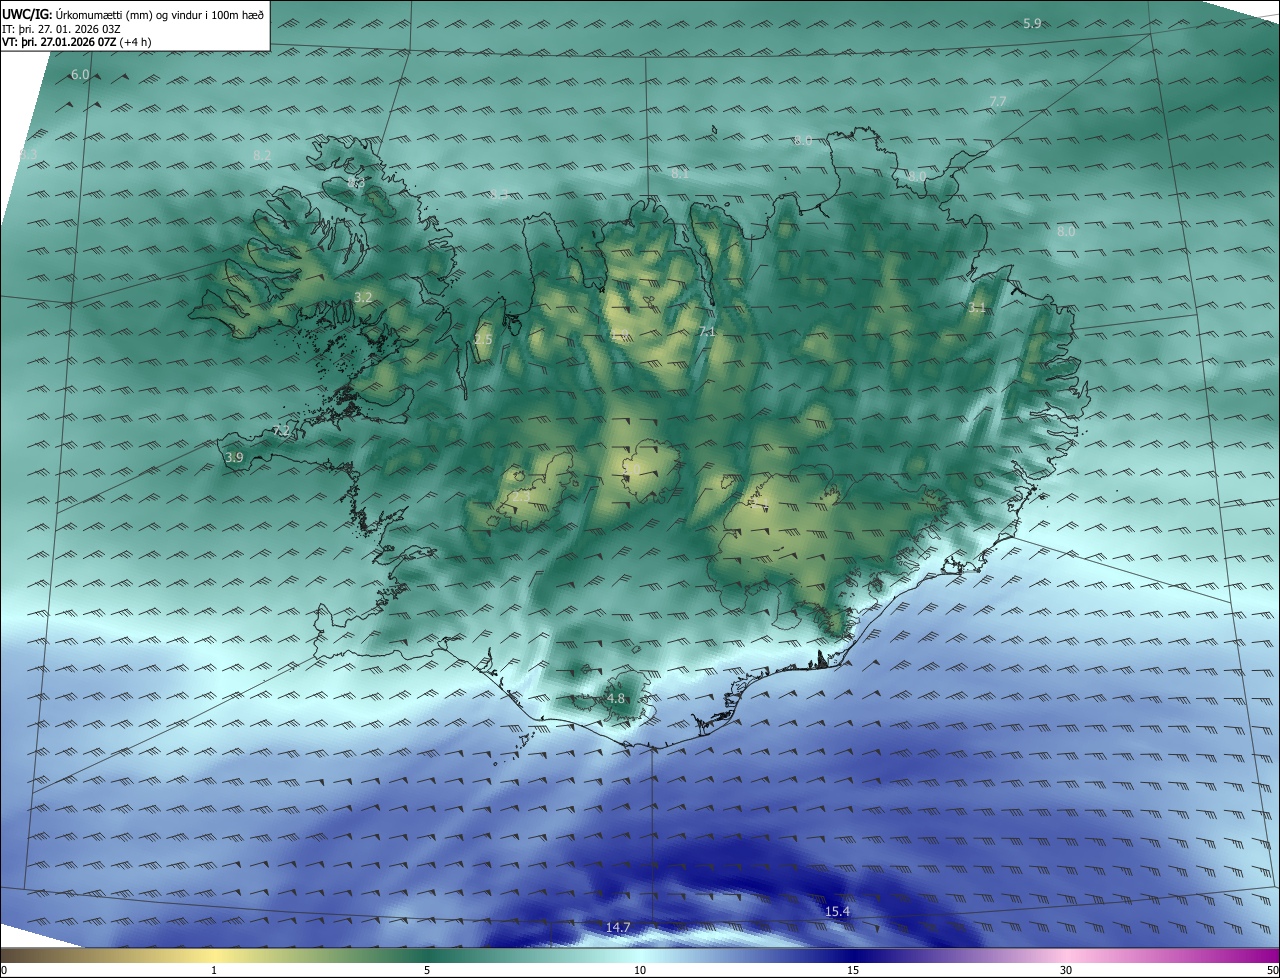The image size is (1280, 978).
Task: Click the 7.7 value label on the map
Action: (x=997, y=102)
